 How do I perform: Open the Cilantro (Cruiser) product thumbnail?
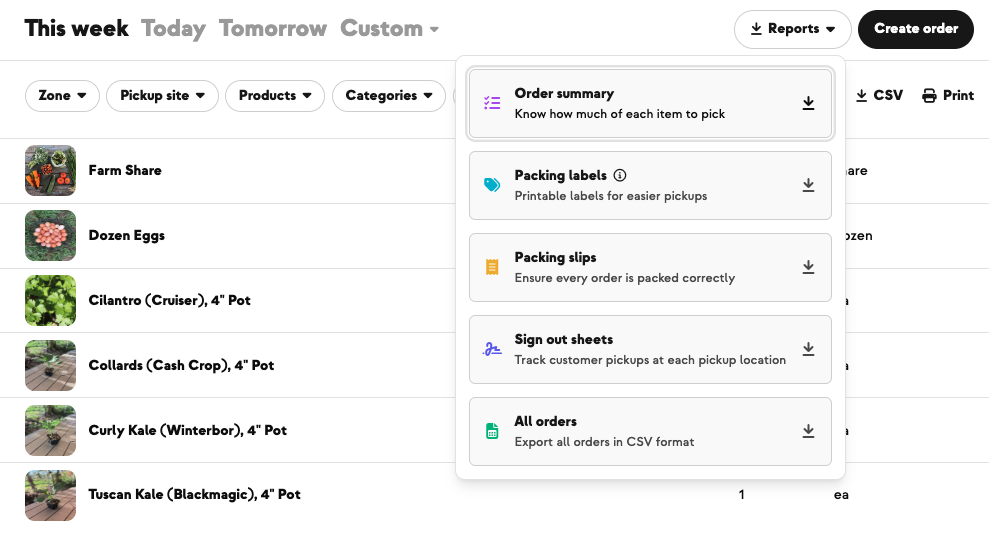(50, 300)
